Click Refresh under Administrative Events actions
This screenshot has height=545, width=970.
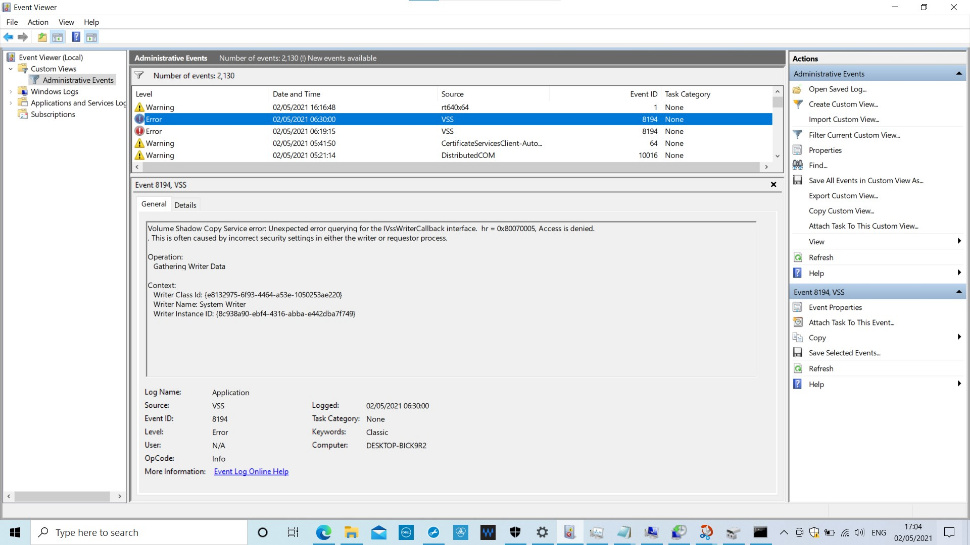(820, 257)
